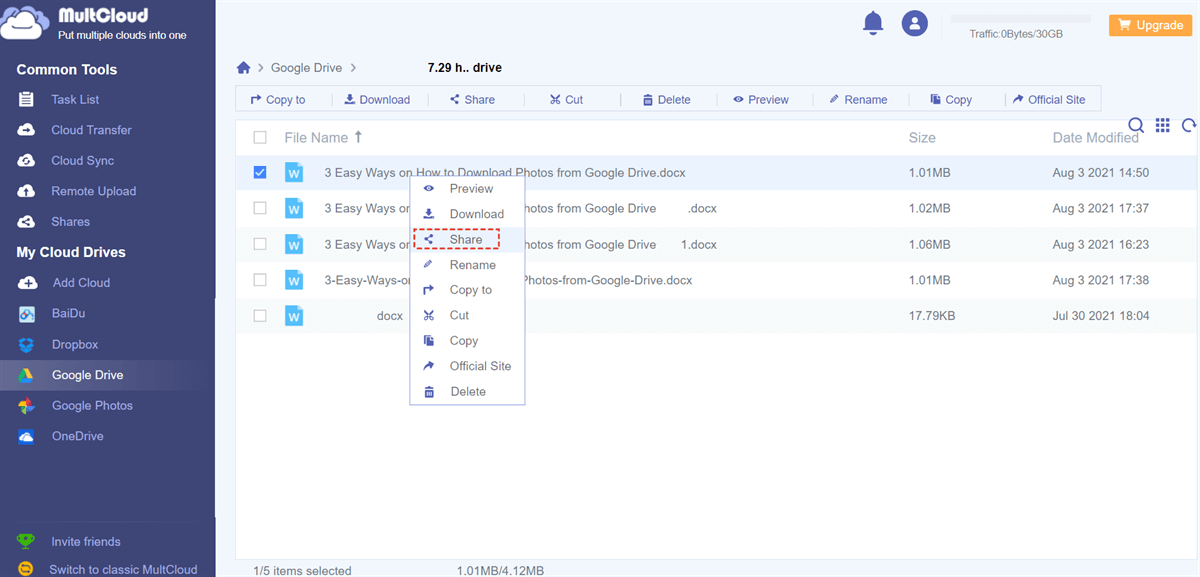1200x577 pixels.
Task: Click Size column header to sort
Action: pos(921,138)
